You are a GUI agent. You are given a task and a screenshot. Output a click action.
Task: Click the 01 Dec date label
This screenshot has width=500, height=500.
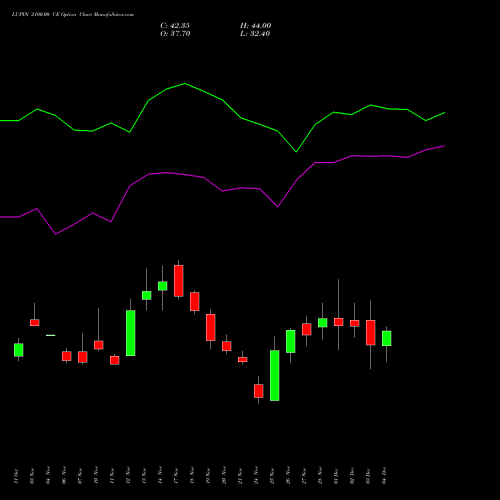point(336,476)
